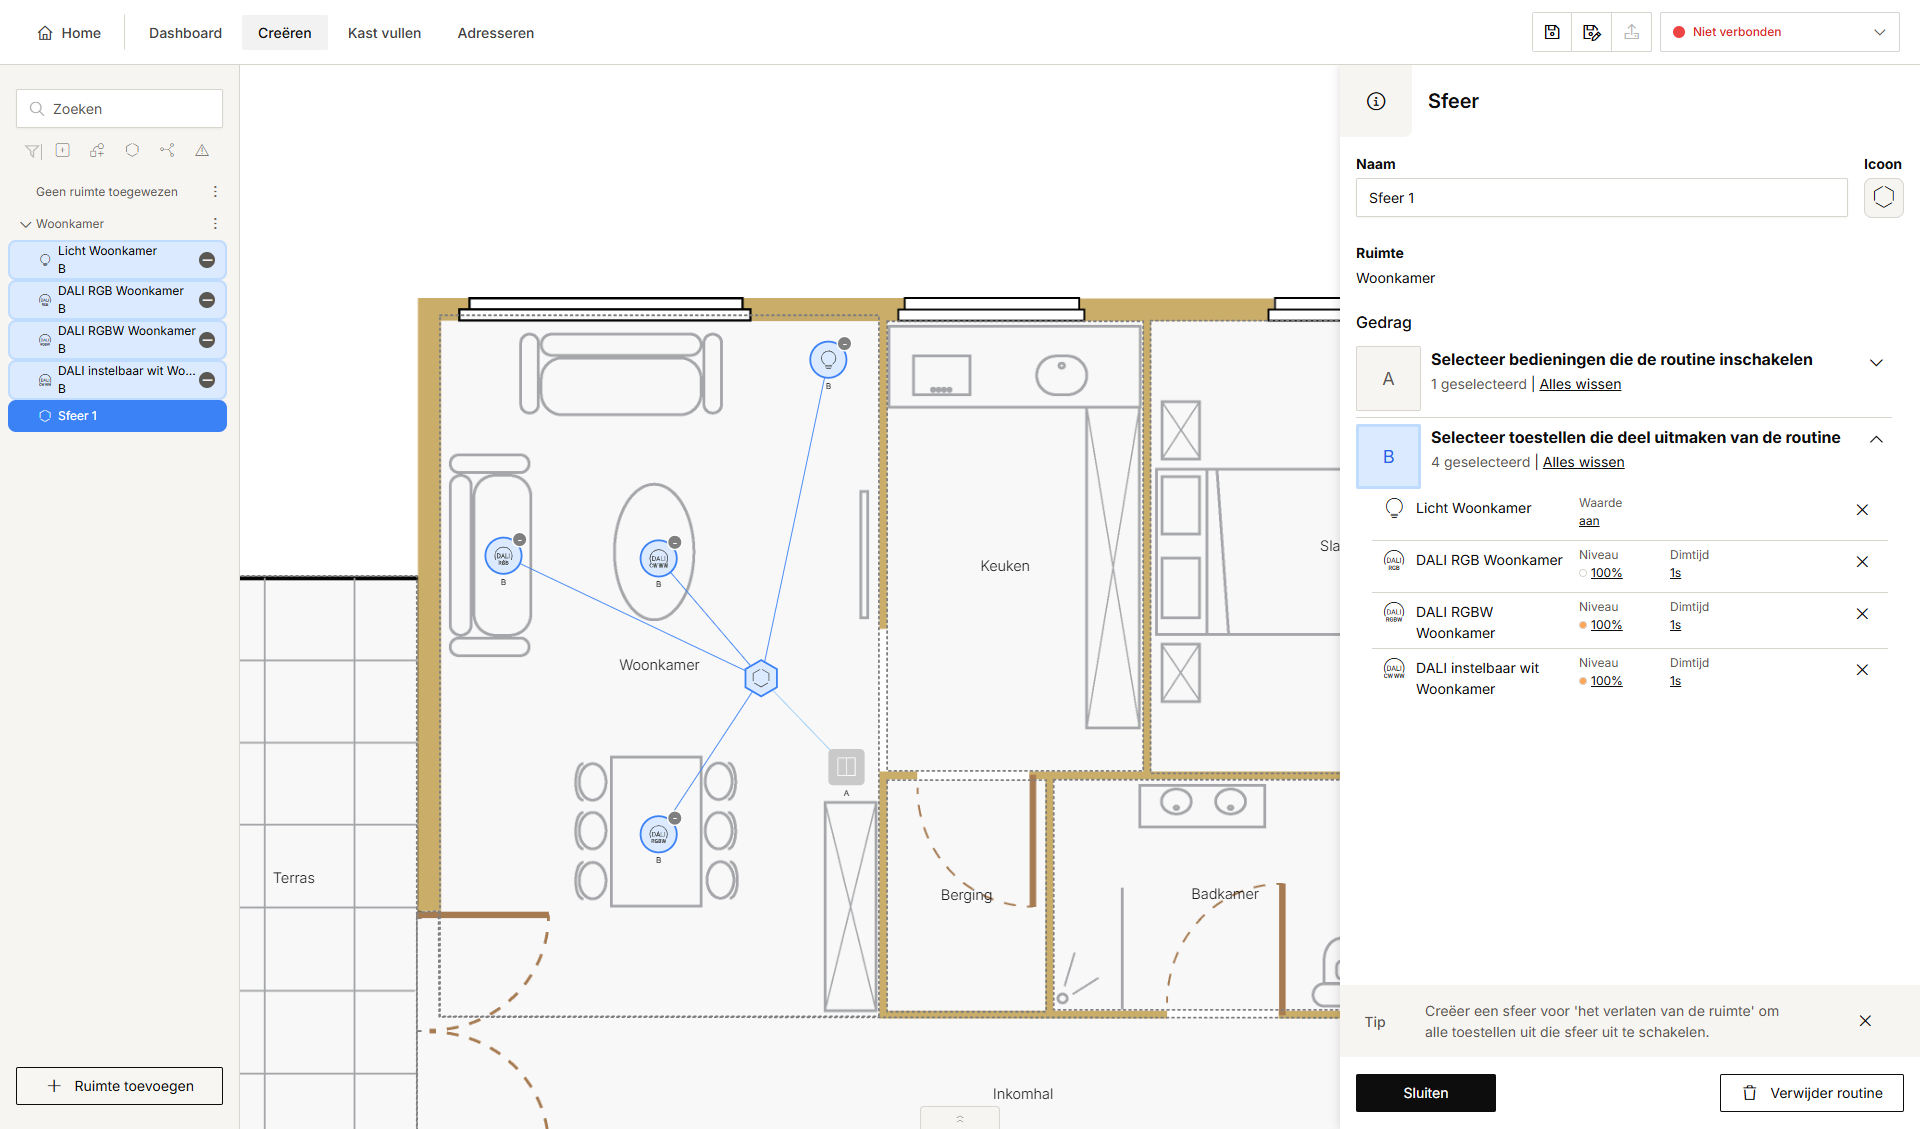This screenshot has height=1129, width=1920.
Task: Deselect DALI instelbaar wit using its minus icon
Action: click(207, 380)
